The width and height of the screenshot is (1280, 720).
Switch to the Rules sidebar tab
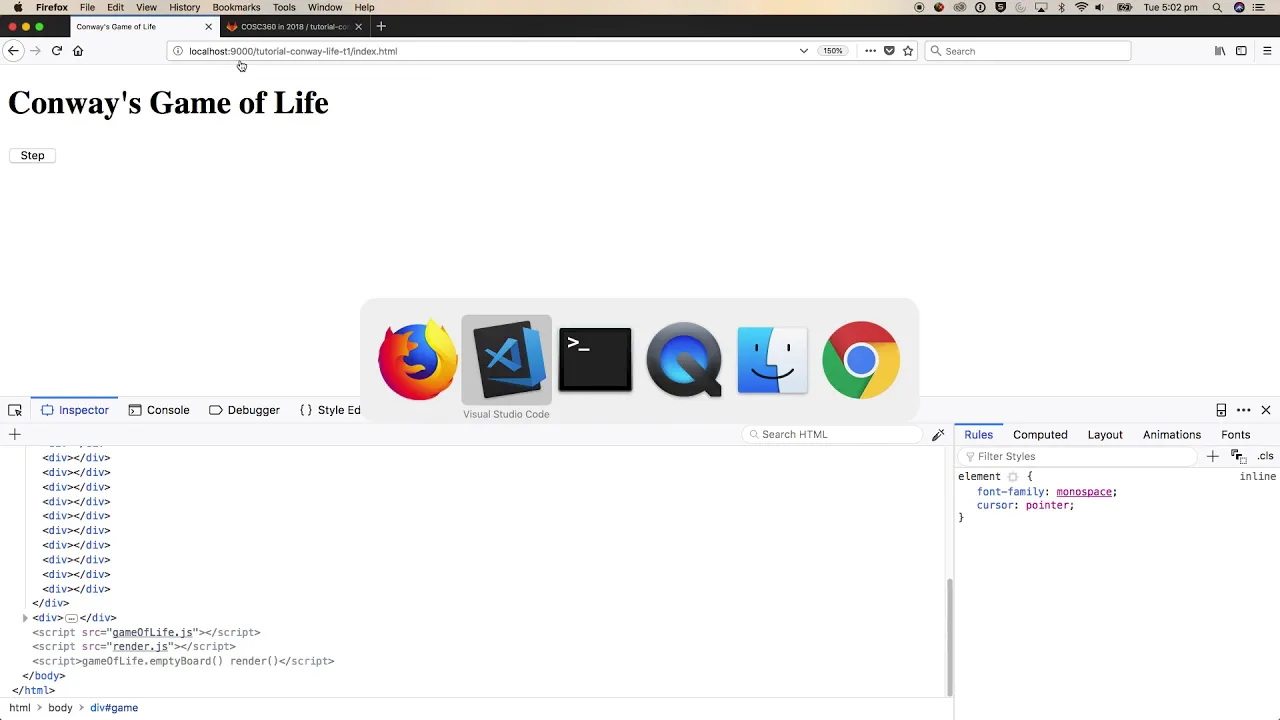(978, 435)
